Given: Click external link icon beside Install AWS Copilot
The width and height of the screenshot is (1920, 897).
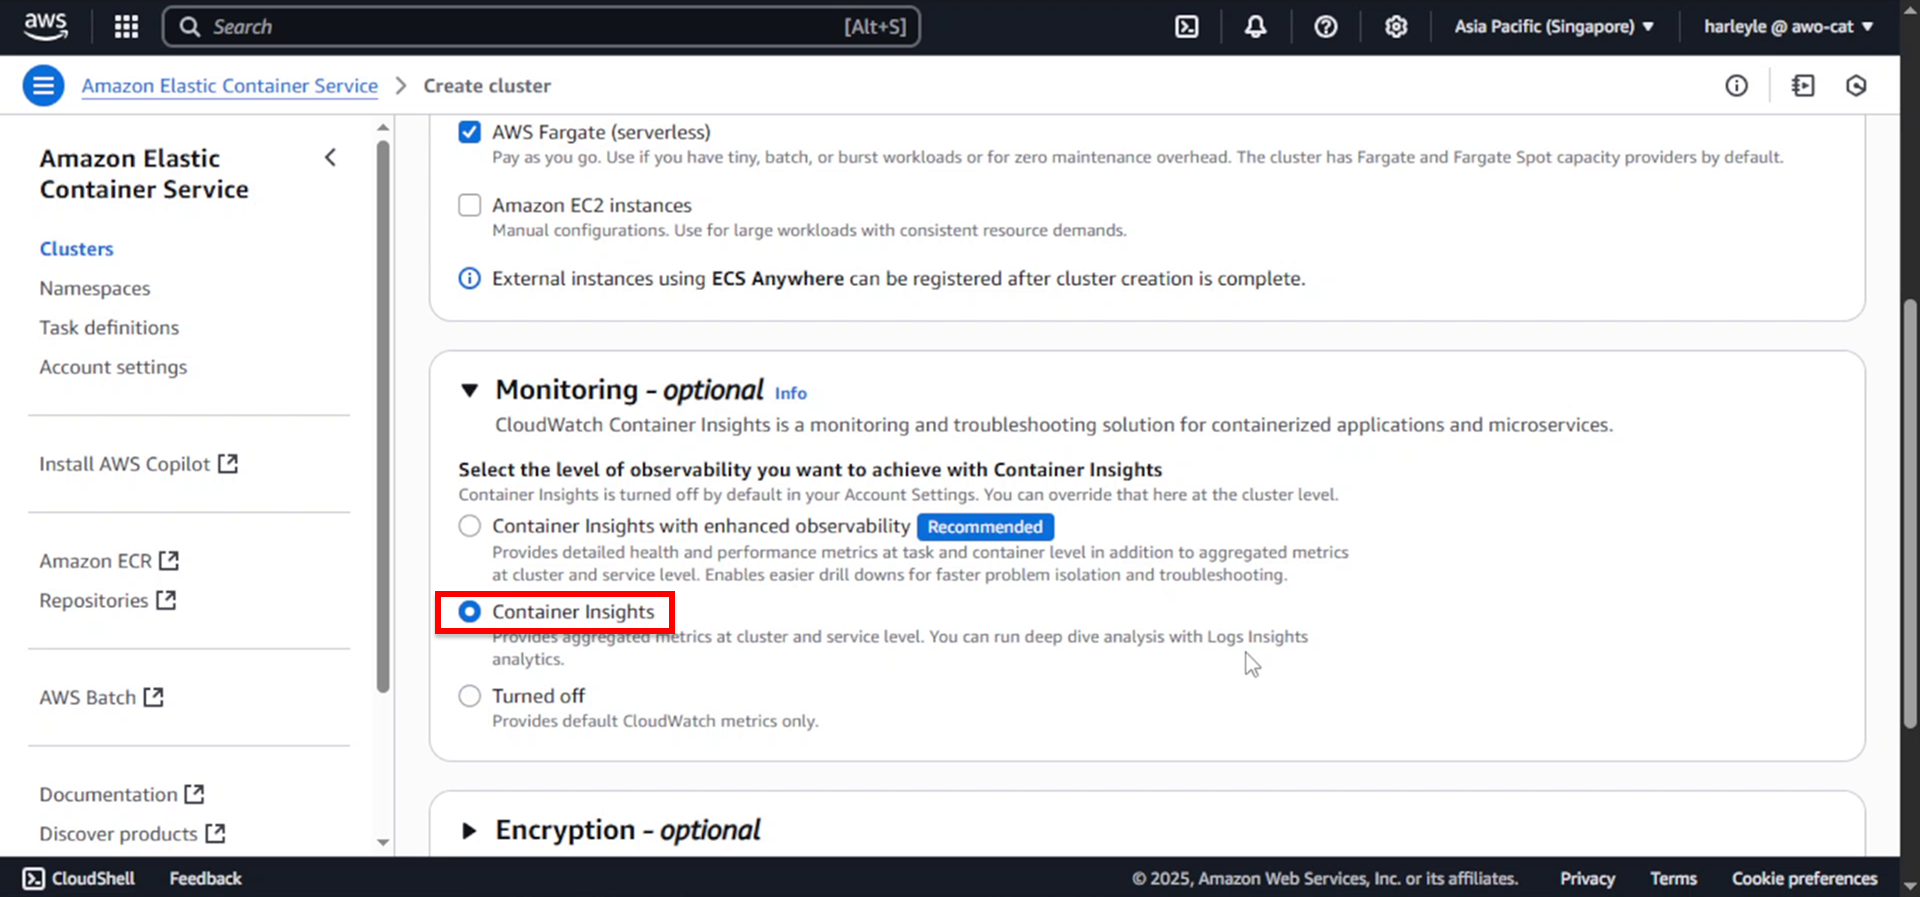Looking at the screenshot, I should (x=228, y=464).
